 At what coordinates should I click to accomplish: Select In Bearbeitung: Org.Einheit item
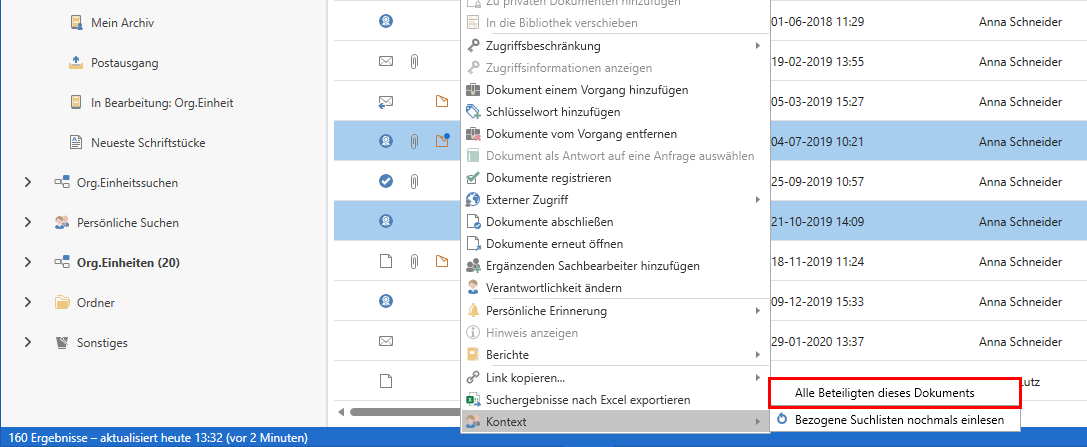point(161,103)
